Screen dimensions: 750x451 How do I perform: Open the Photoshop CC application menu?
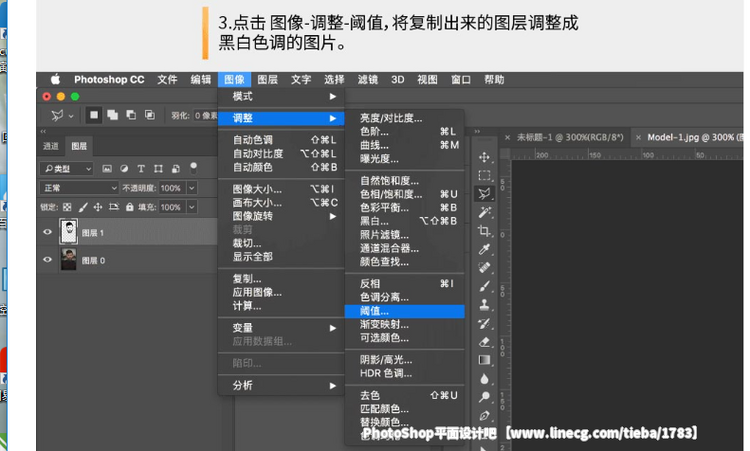(x=109, y=79)
